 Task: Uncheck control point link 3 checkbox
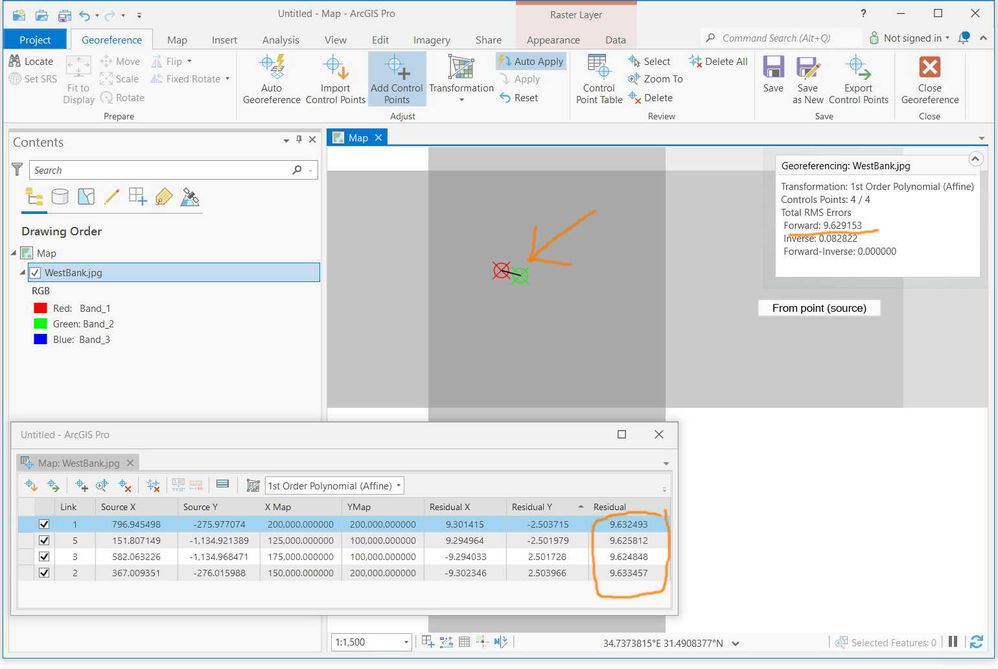(x=44, y=556)
